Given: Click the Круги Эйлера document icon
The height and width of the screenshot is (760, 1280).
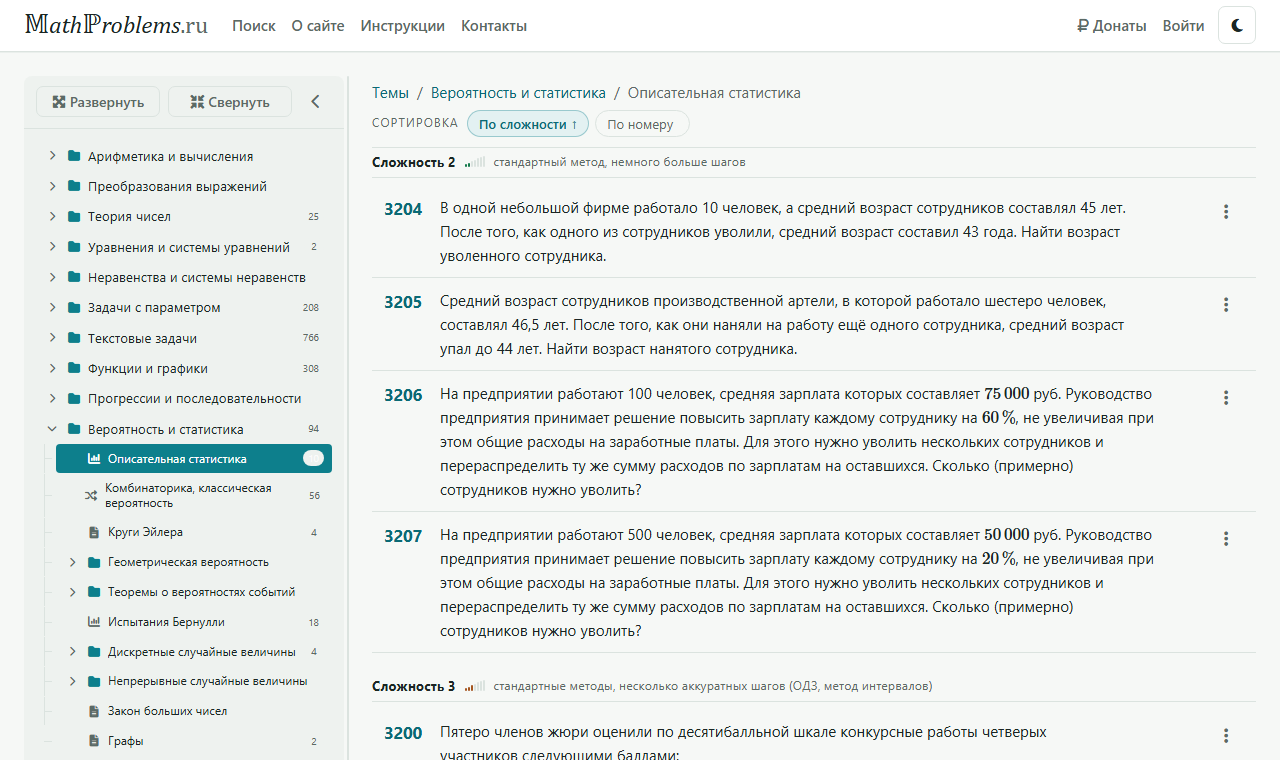Looking at the screenshot, I should pos(94,532).
